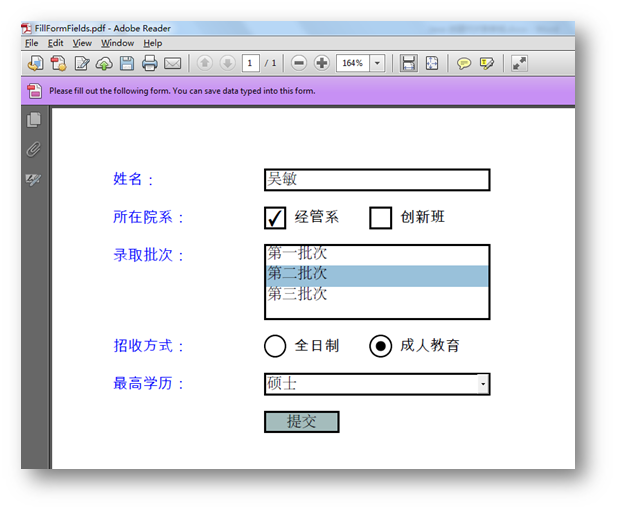
Task: Open the Attachments paperclip panel
Action: (34, 149)
